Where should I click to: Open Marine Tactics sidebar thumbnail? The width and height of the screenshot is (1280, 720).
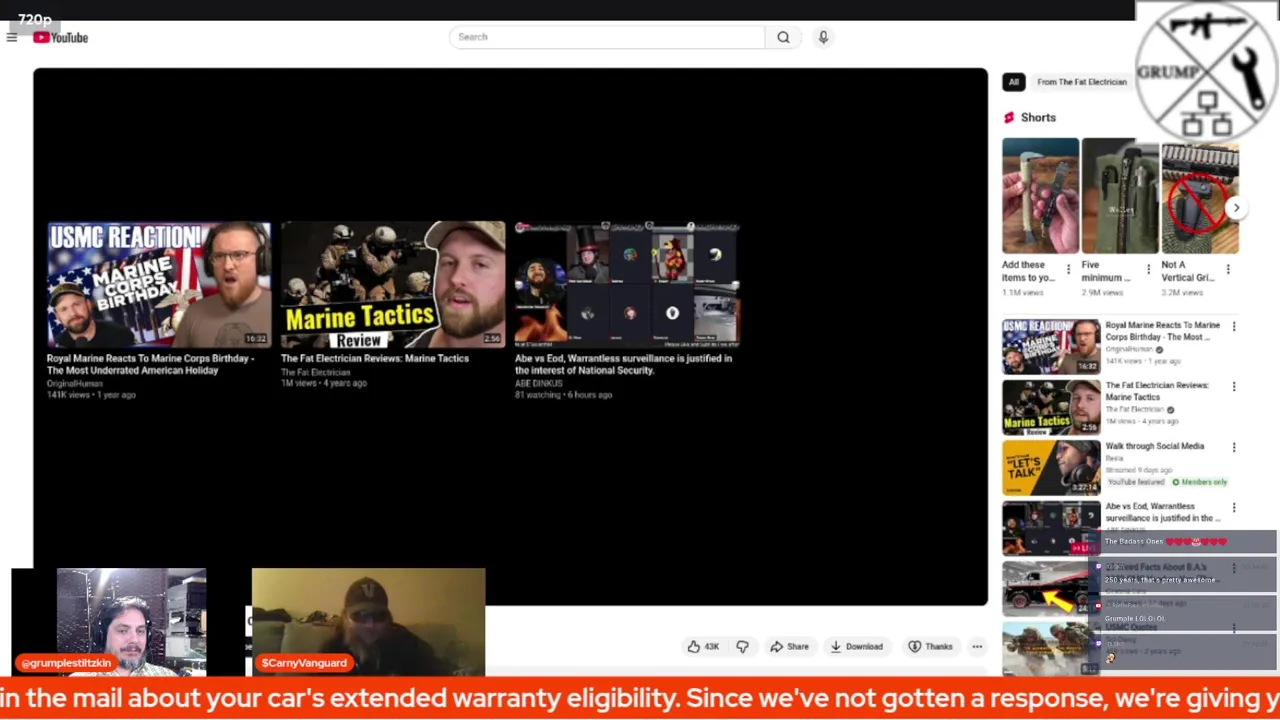(x=1051, y=407)
